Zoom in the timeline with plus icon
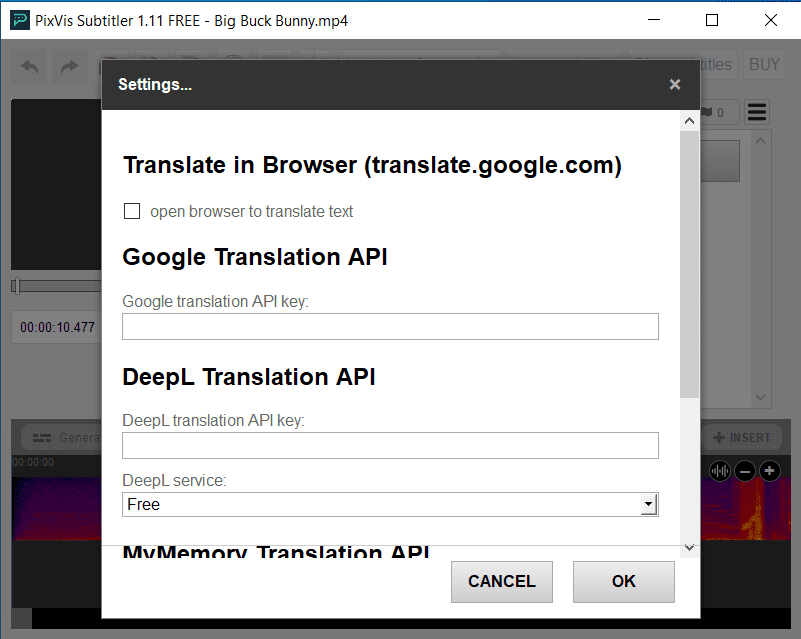 point(770,471)
